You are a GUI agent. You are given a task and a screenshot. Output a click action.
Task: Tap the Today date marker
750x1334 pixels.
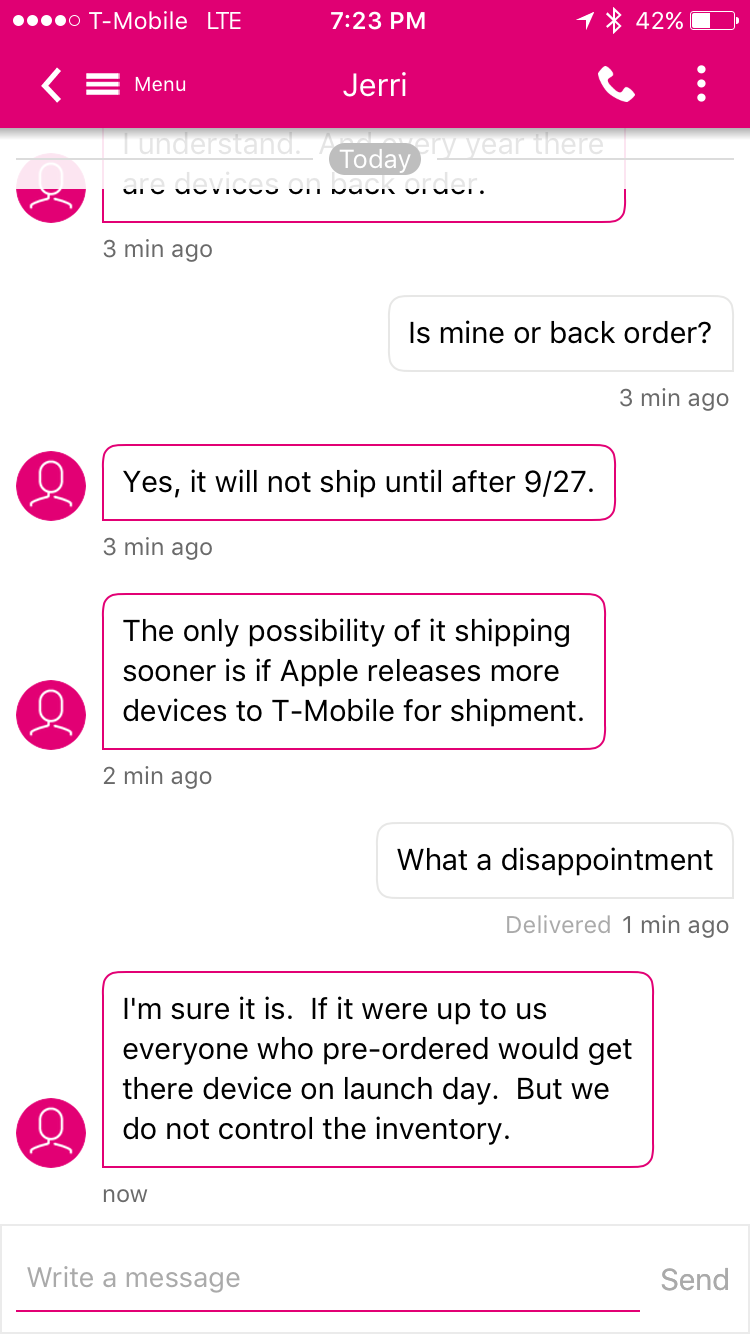point(374,159)
